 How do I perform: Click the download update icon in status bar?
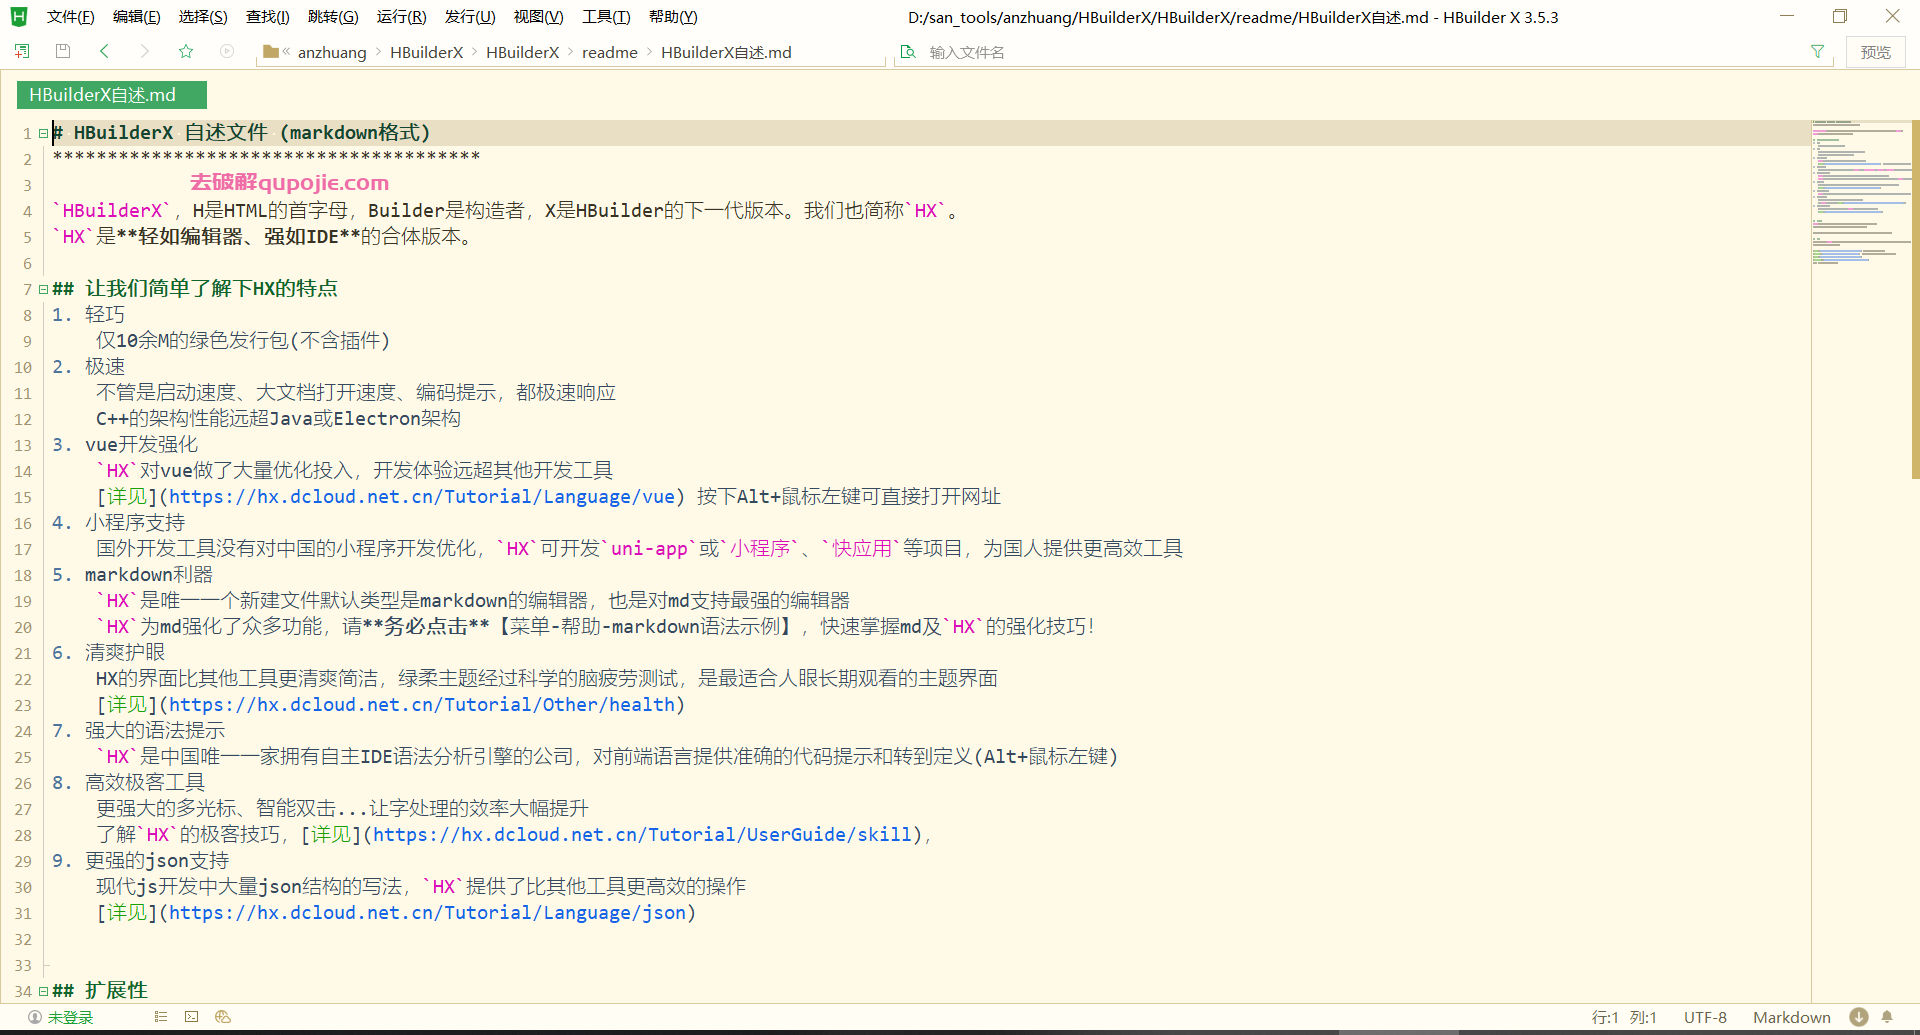pos(1859,1017)
